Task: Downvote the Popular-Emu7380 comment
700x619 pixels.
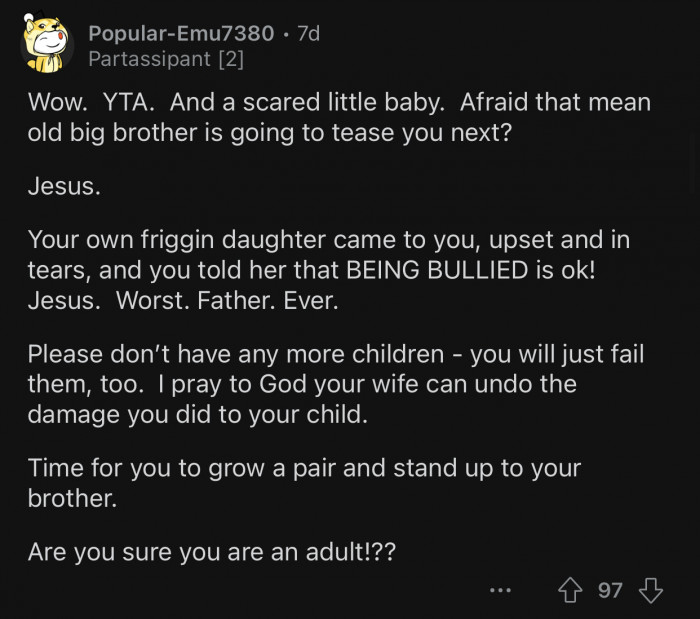Action: click(650, 590)
